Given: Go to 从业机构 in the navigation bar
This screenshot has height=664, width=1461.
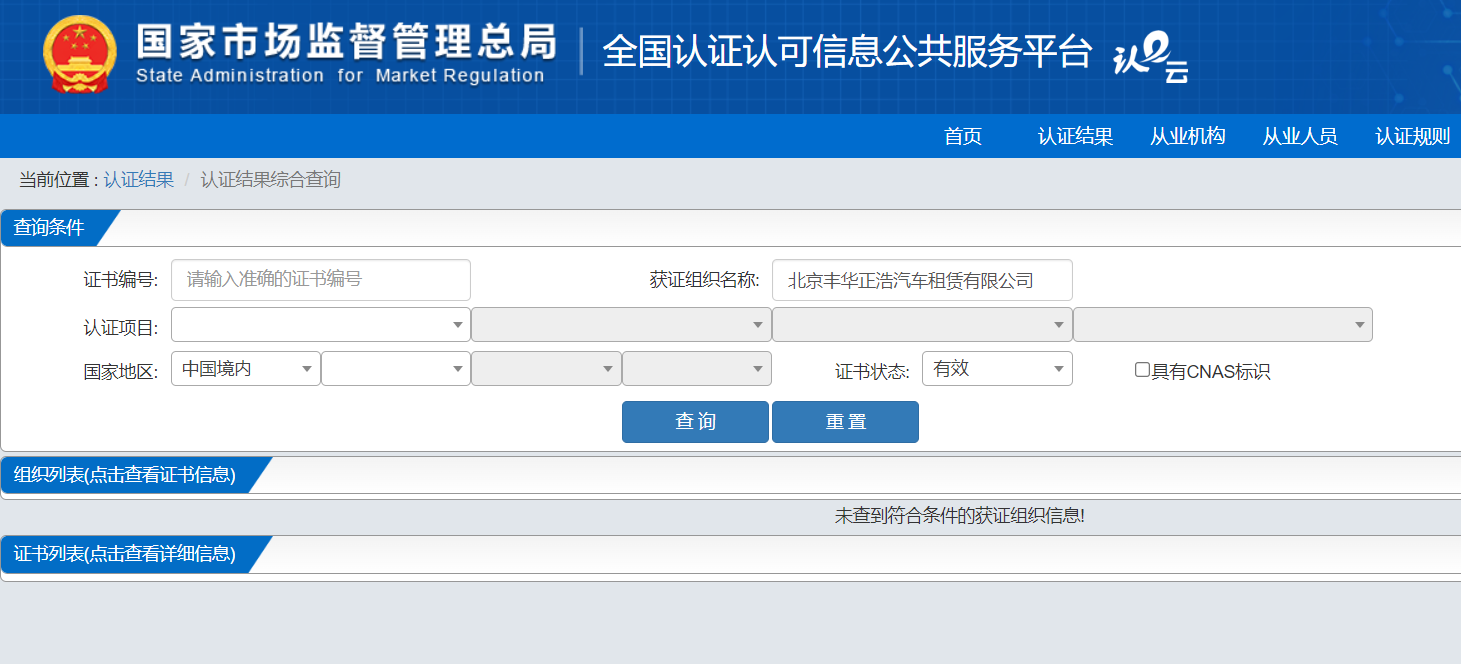Looking at the screenshot, I should (x=1187, y=136).
